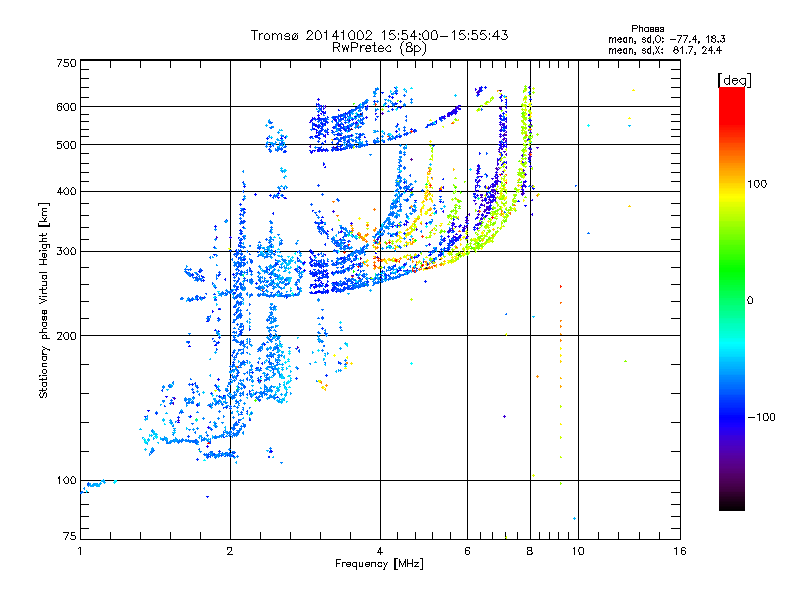
Task: Click the x-axis tick label "10"
Action: pos(578,551)
